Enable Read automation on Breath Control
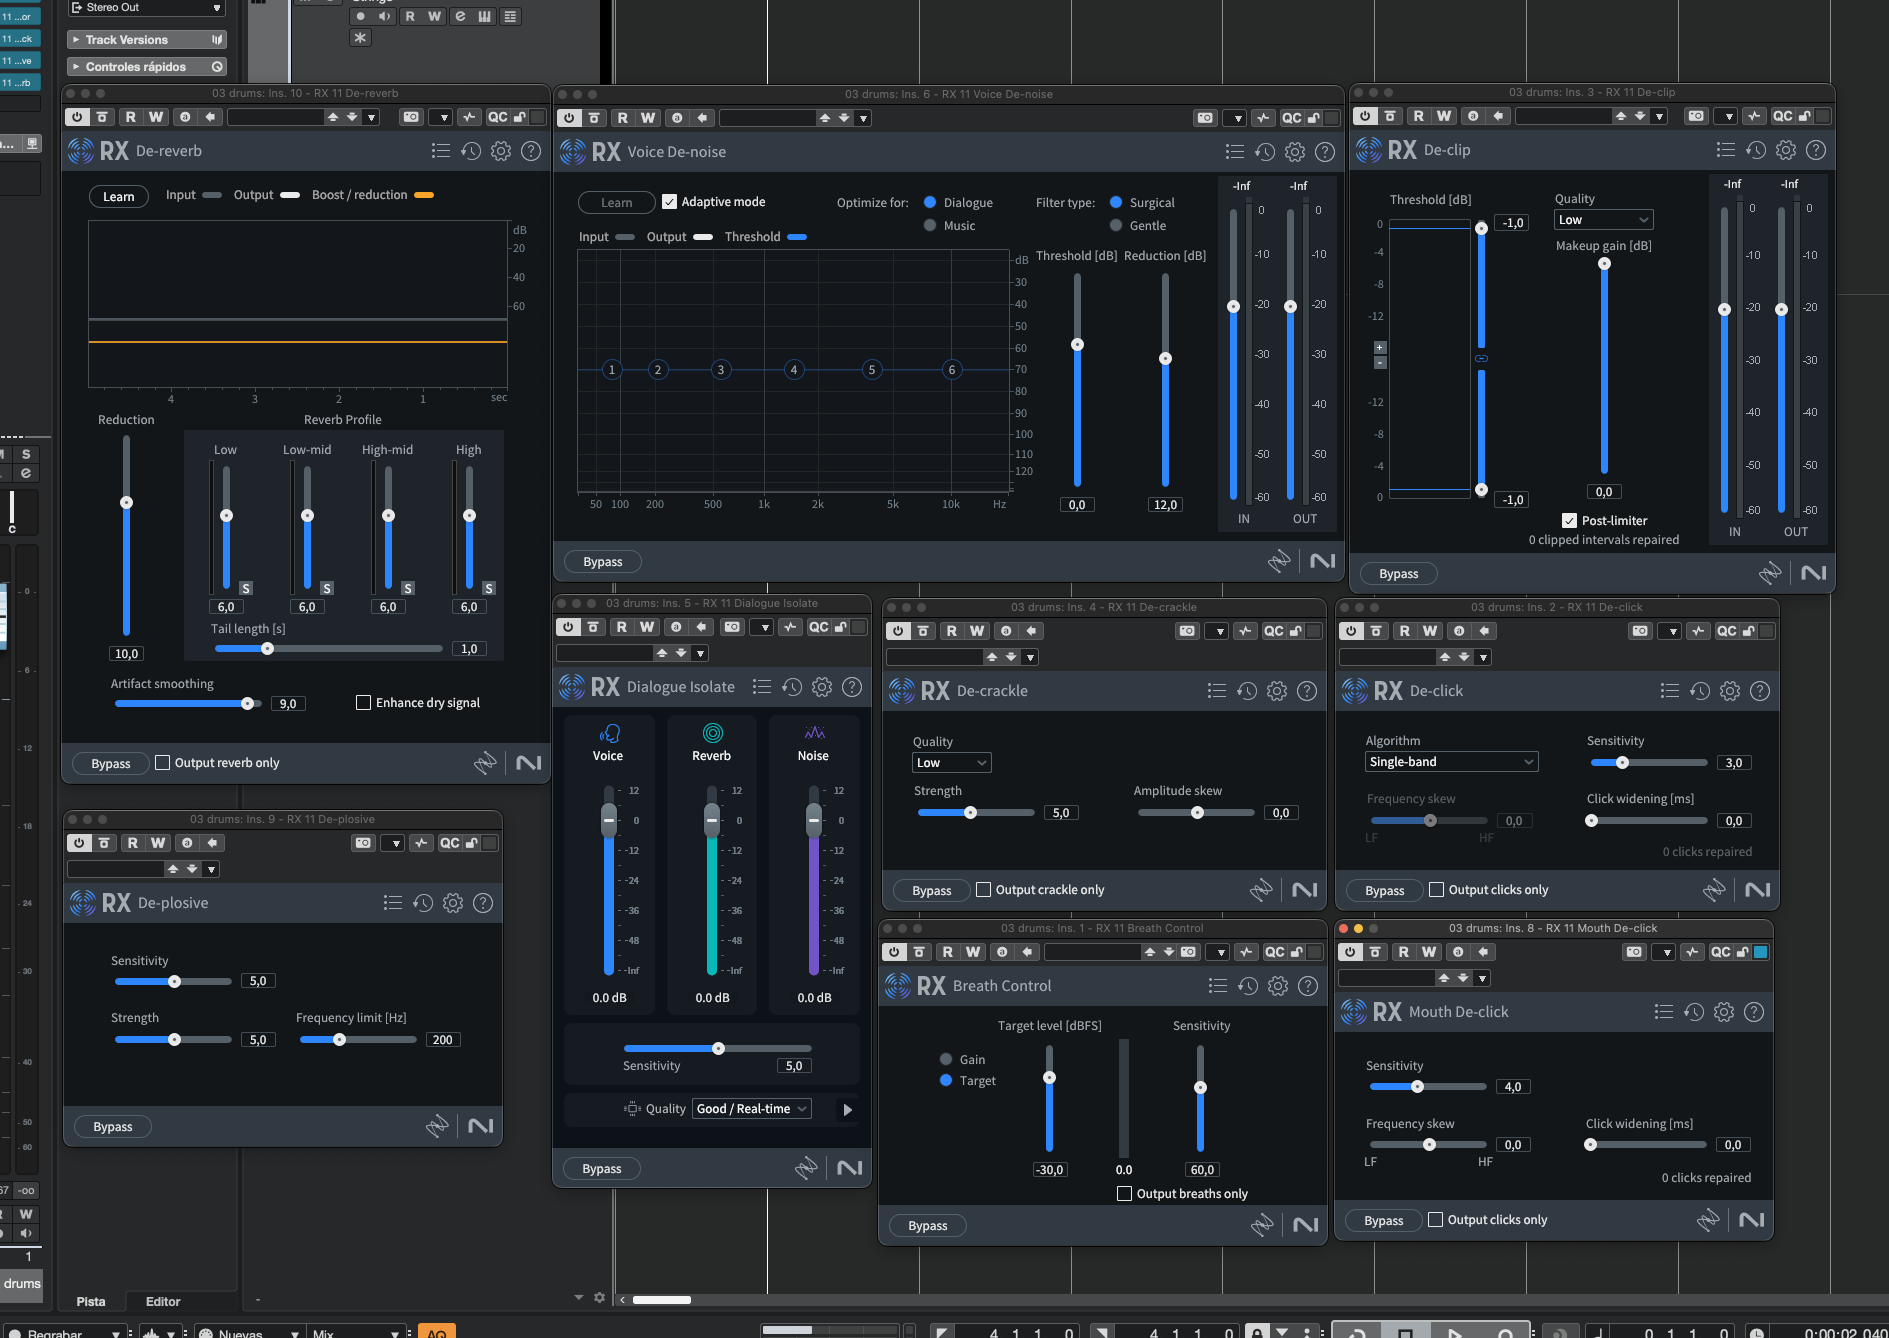The width and height of the screenshot is (1889, 1338). pos(946,951)
